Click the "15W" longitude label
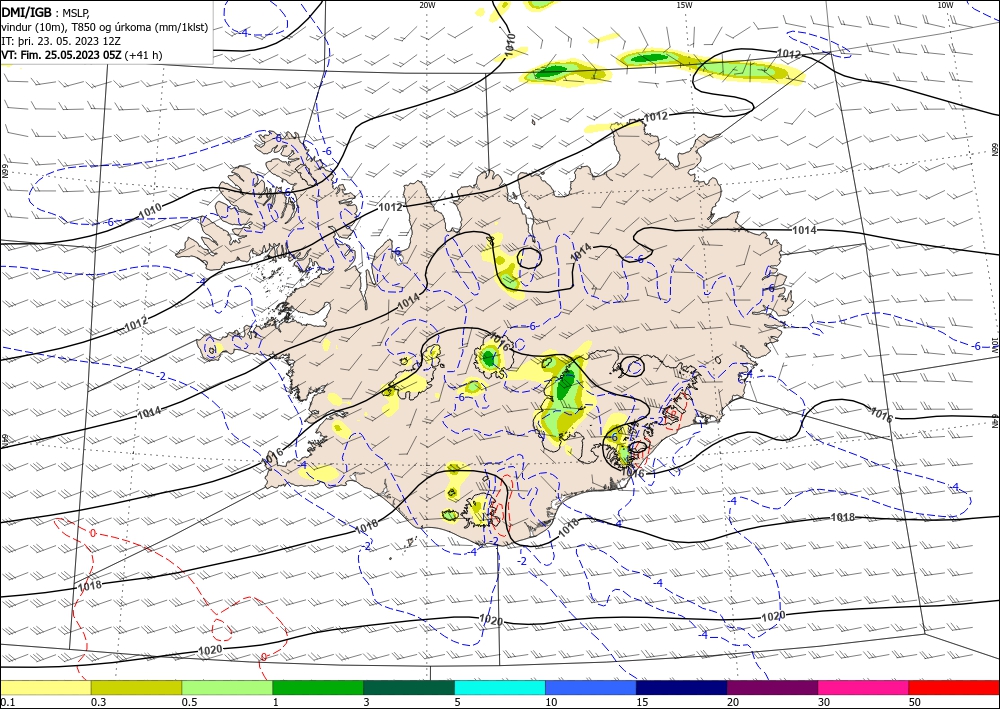Image resolution: width=1000 pixels, height=709 pixels. pyautogui.click(x=684, y=5)
